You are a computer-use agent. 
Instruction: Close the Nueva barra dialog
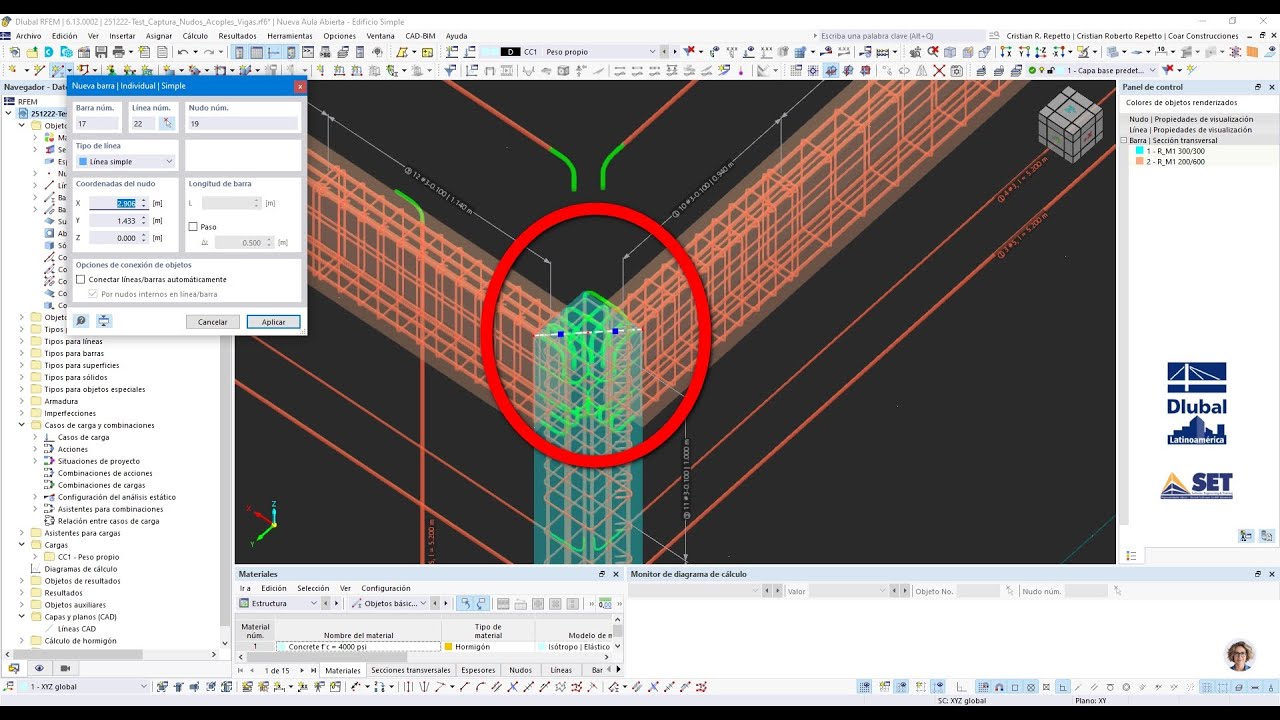[299, 86]
